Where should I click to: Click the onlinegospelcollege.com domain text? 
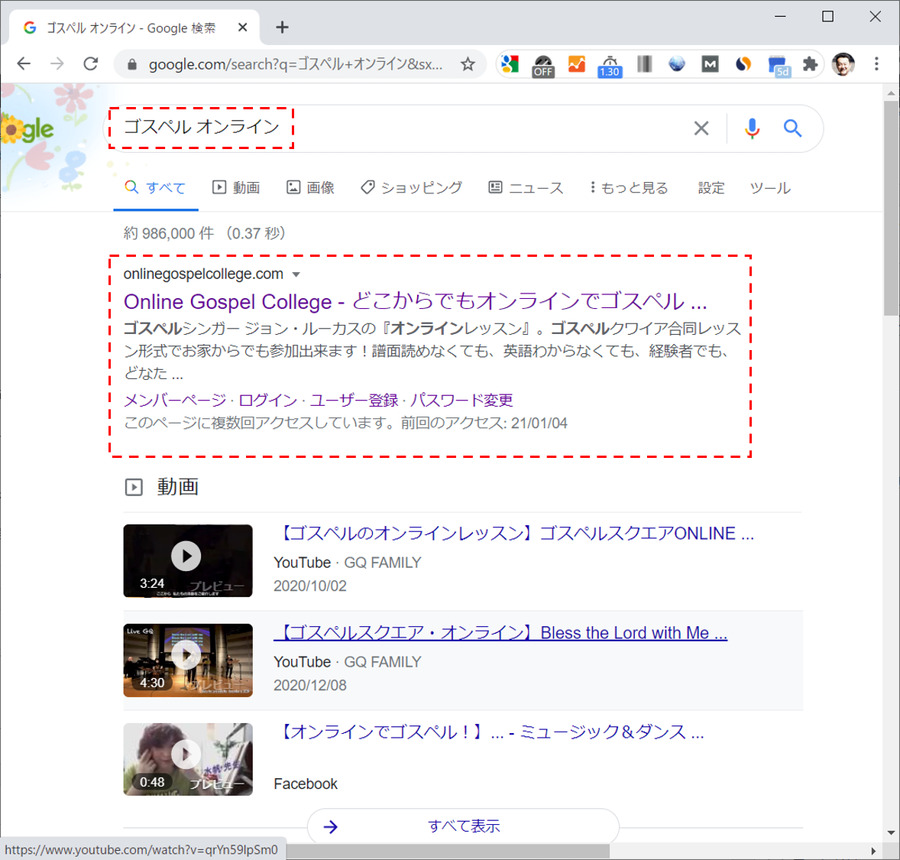click(x=203, y=274)
